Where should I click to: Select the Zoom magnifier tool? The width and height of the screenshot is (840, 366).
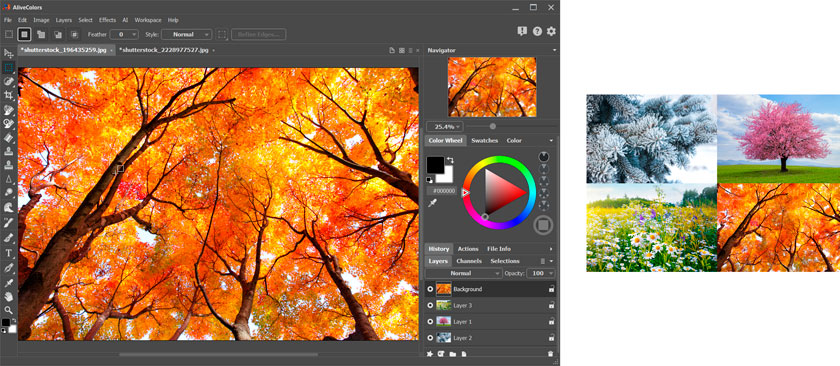tap(9, 310)
